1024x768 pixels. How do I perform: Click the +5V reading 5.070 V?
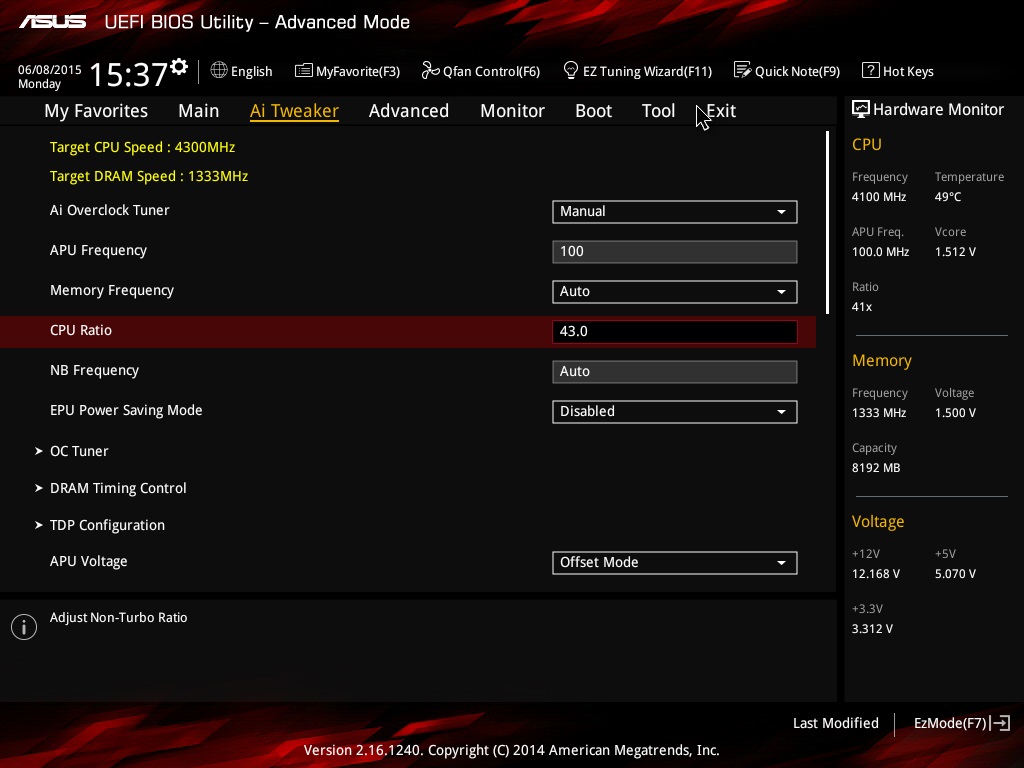[x=955, y=573]
